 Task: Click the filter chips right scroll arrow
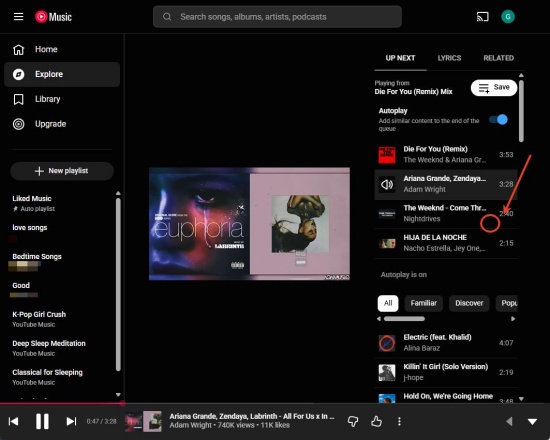[513, 319]
